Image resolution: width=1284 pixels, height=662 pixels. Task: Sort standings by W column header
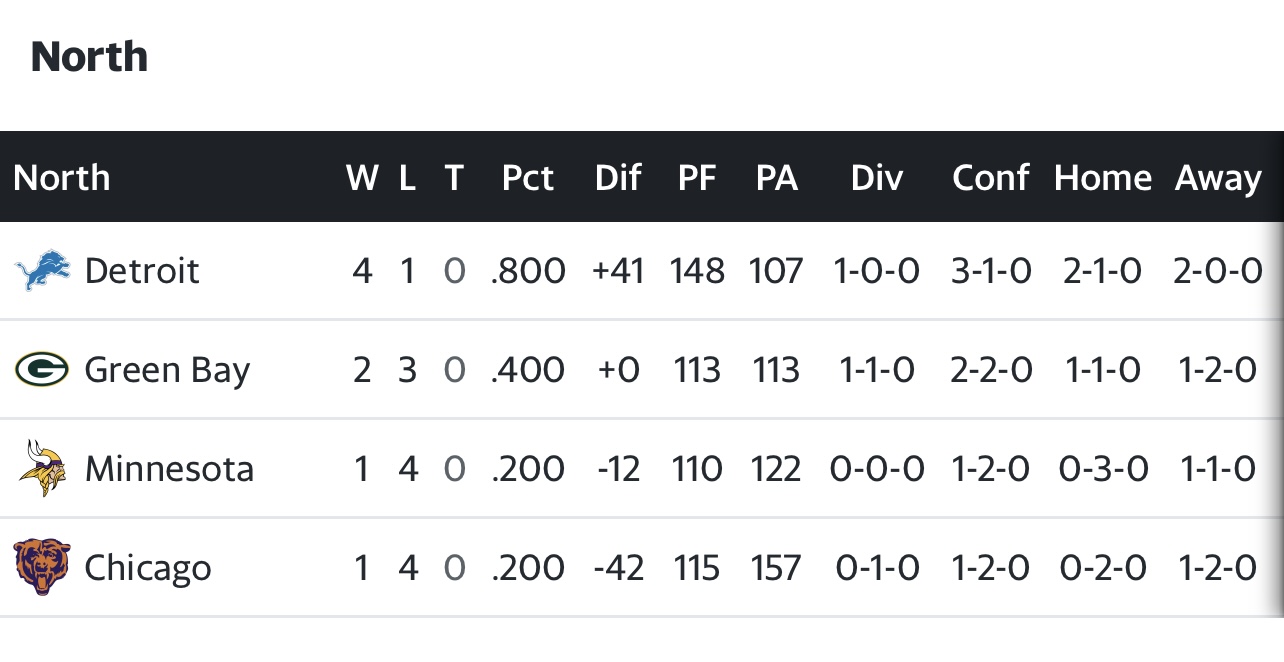(x=362, y=178)
